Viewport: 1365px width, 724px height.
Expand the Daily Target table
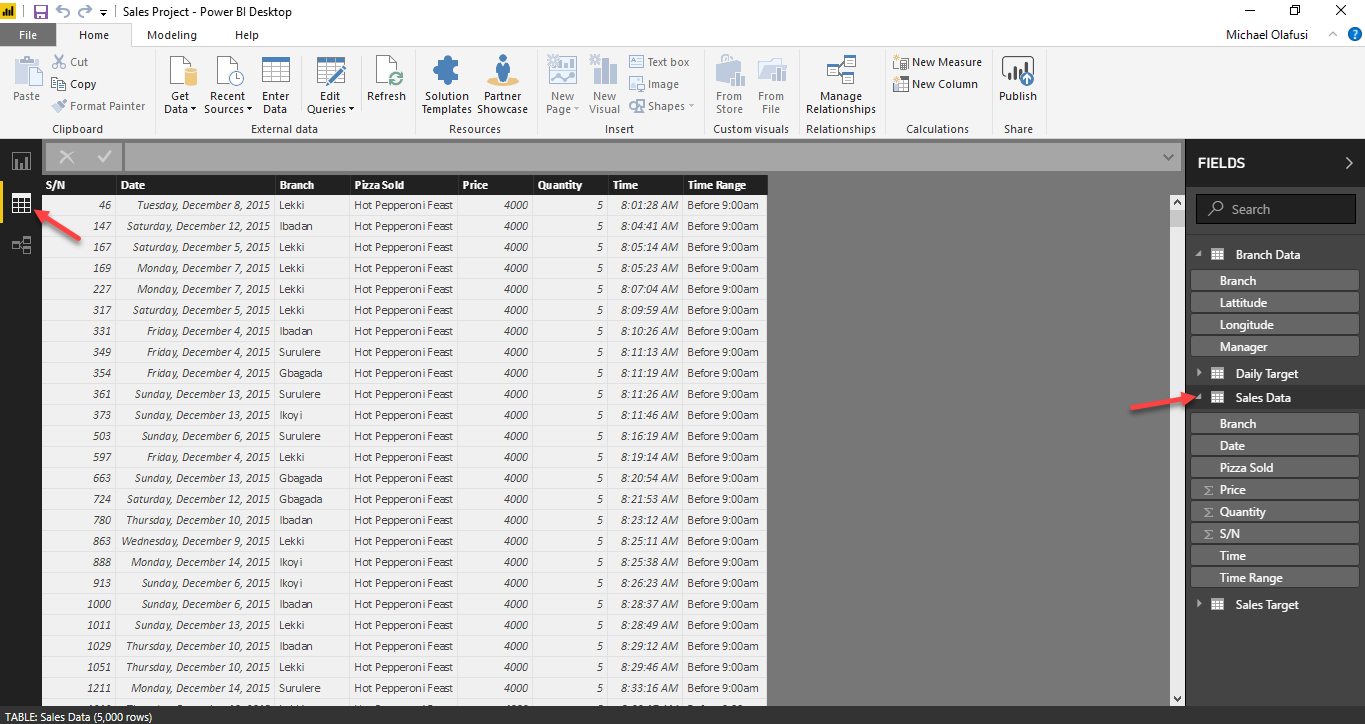[x=1200, y=372]
